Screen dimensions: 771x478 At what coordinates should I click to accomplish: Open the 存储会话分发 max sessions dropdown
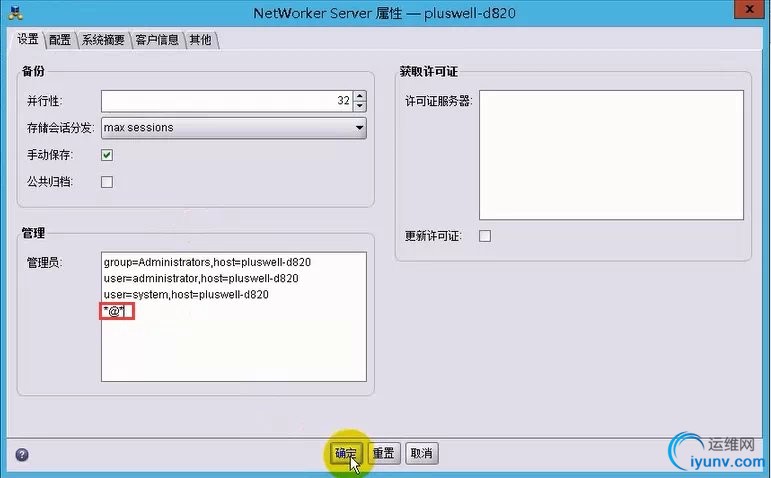coord(234,128)
